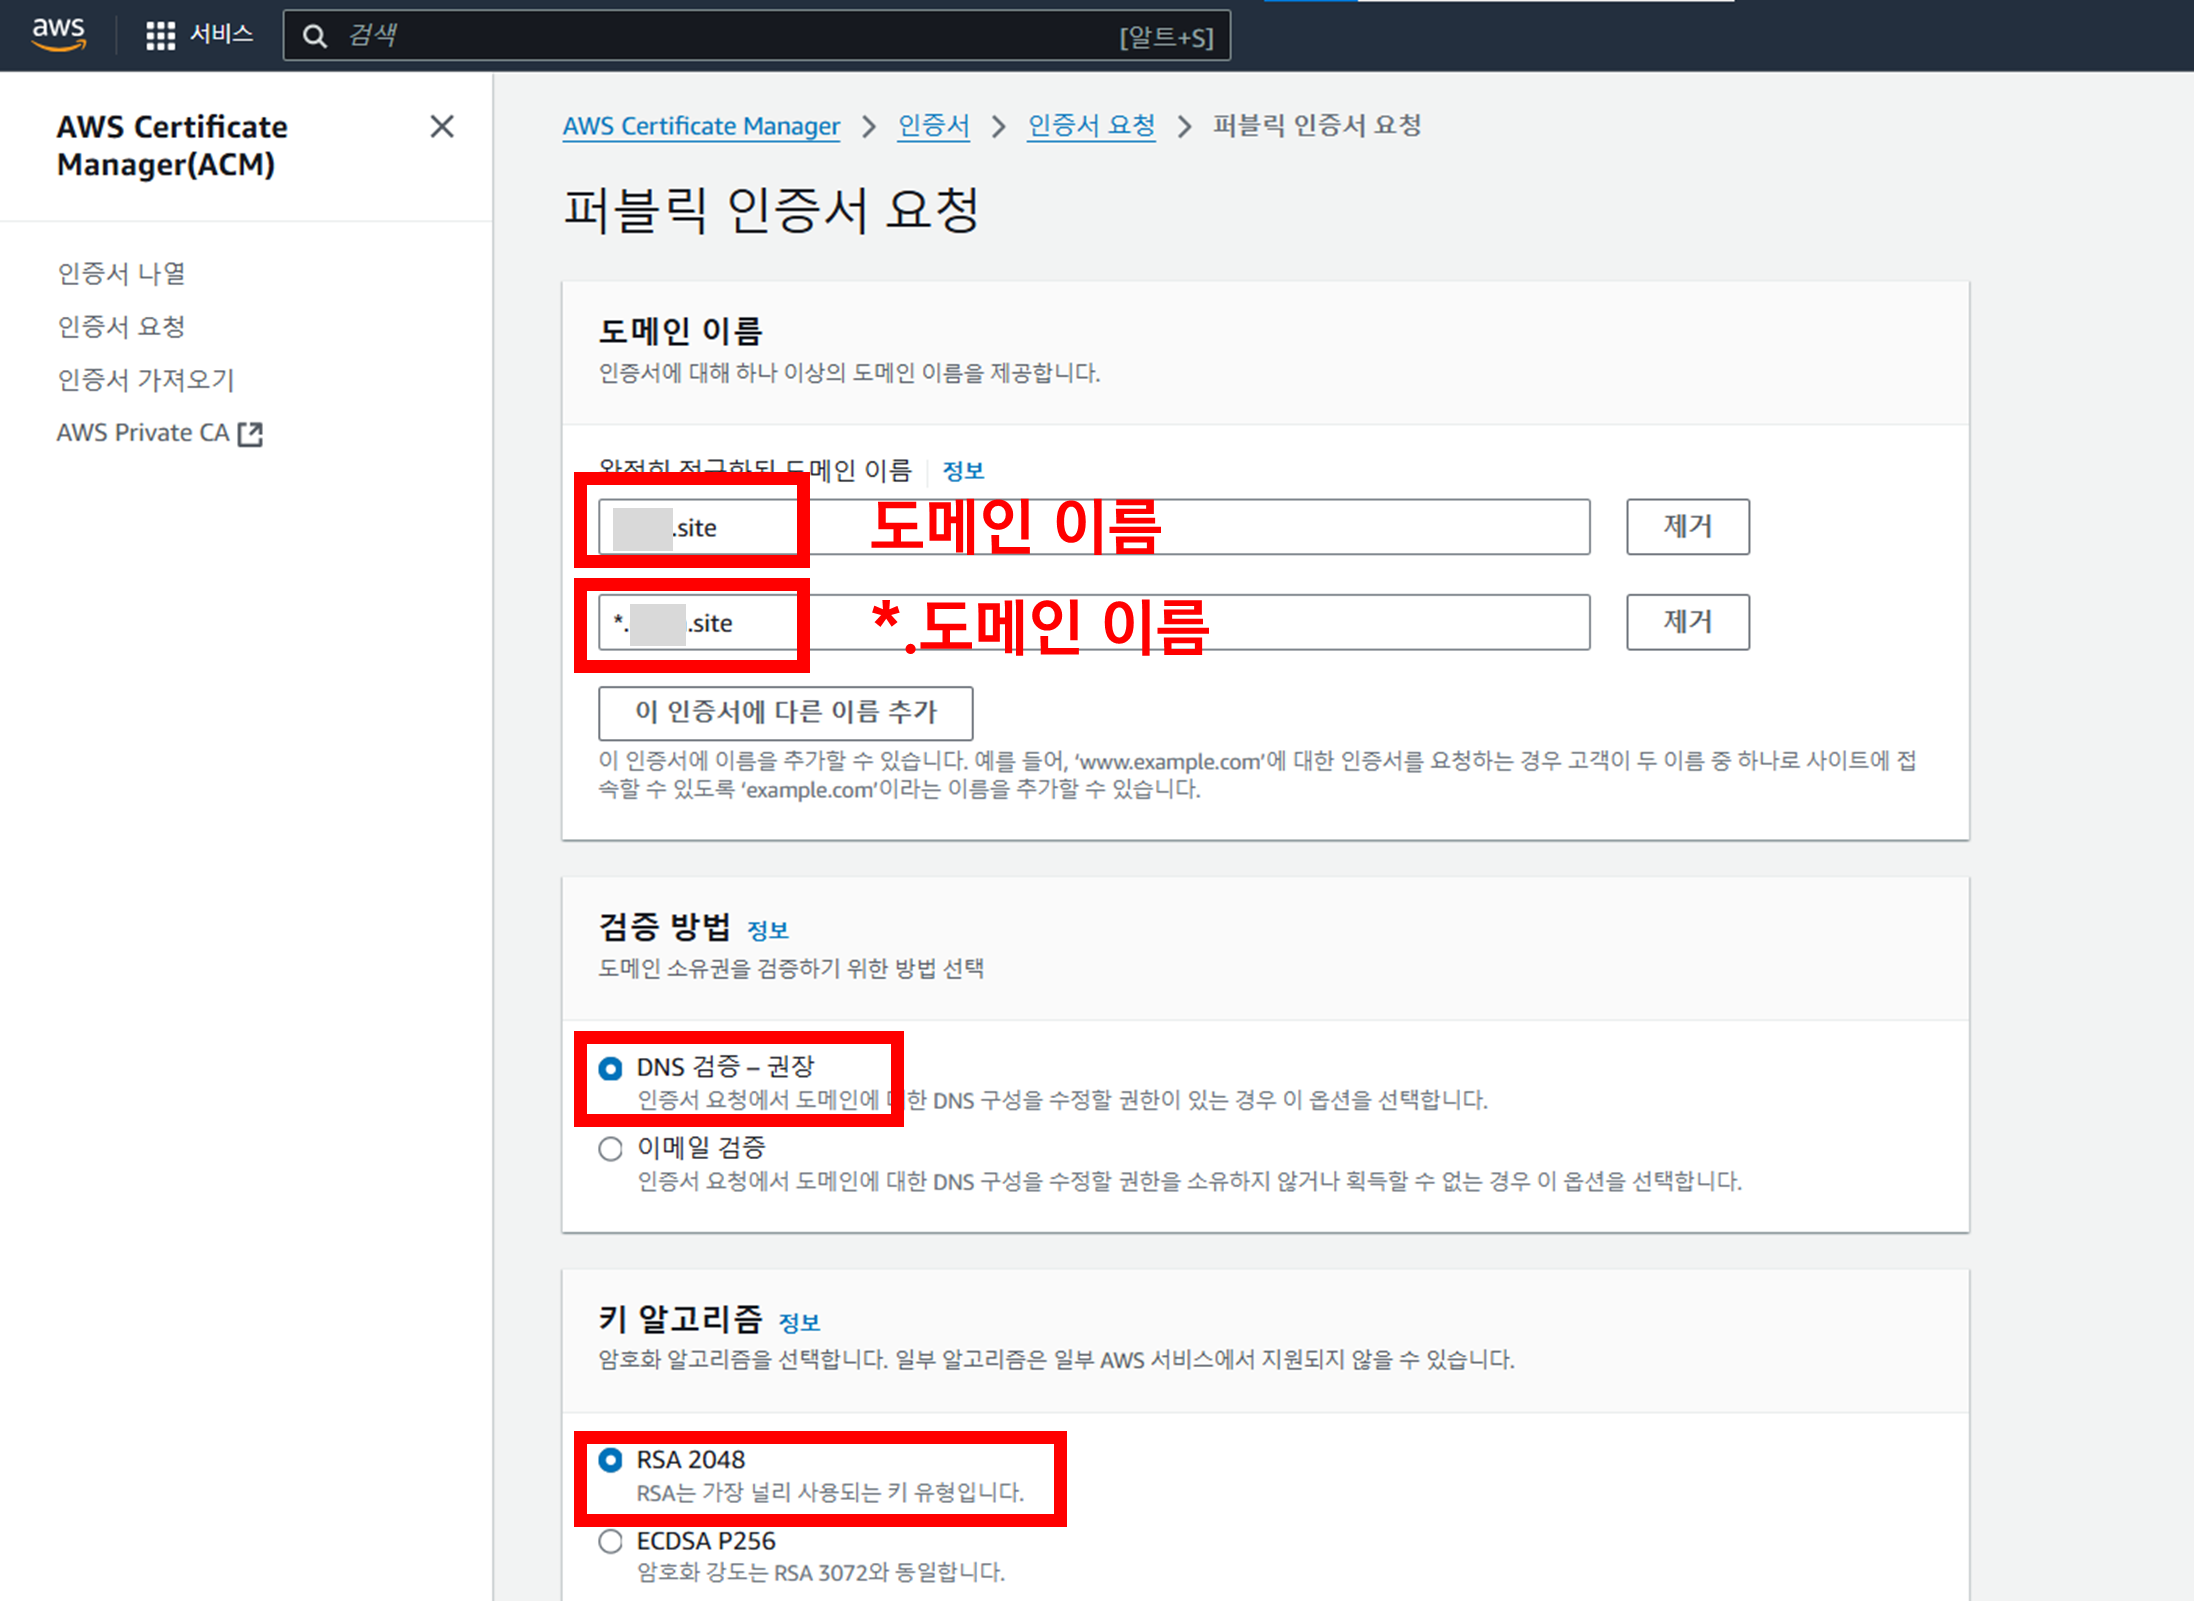This screenshot has height=1601, width=2194.
Task: Focus the top 검색 search field
Action: click(730, 37)
